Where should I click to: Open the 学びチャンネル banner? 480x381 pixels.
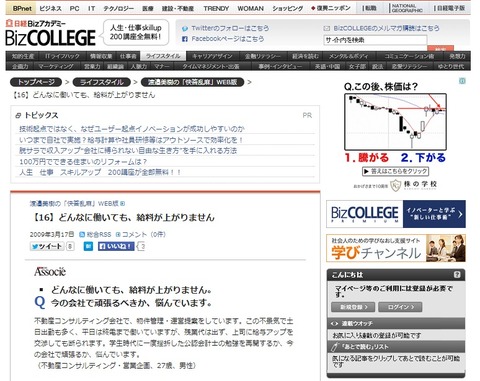[x=396, y=248]
